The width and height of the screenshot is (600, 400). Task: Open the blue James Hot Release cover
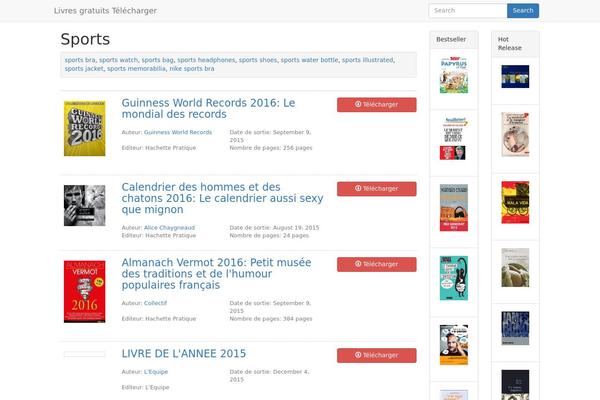click(x=515, y=328)
